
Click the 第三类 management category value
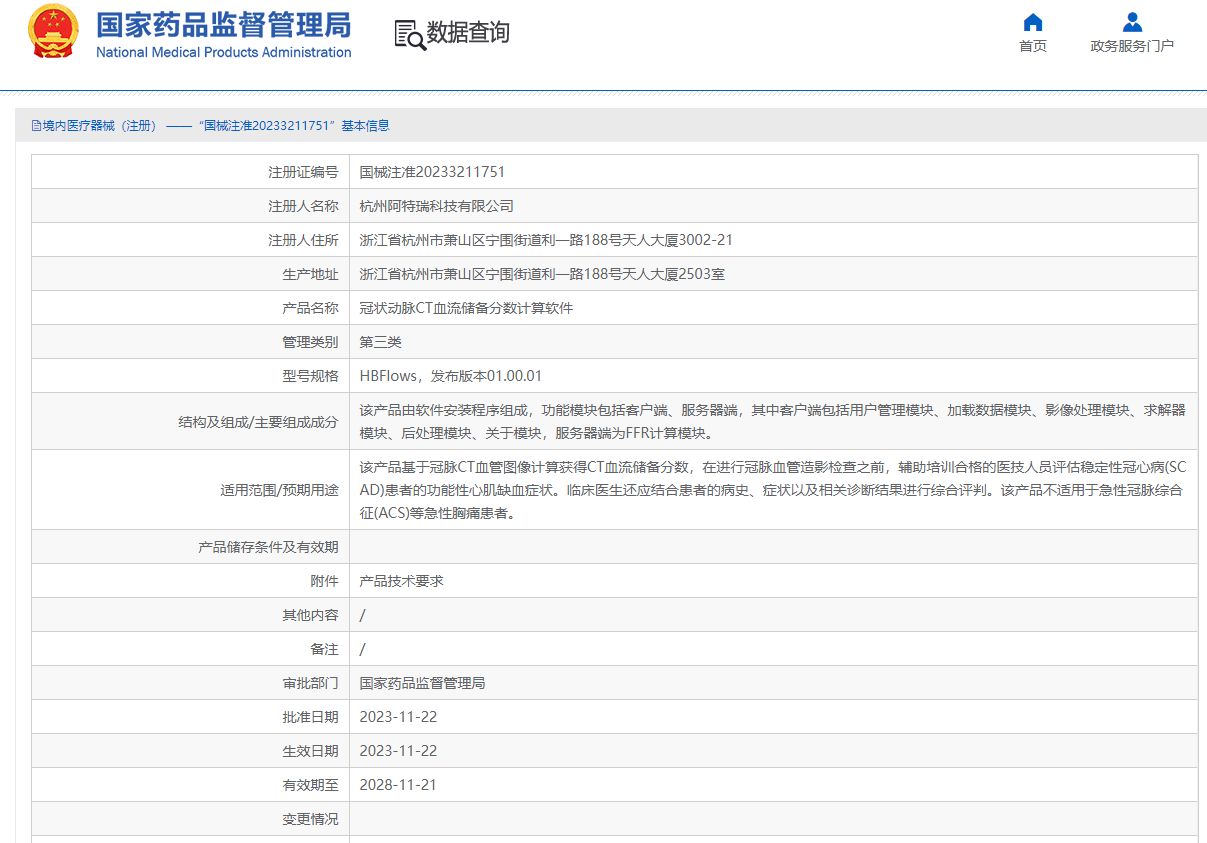pyautogui.click(x=380, y=342)
